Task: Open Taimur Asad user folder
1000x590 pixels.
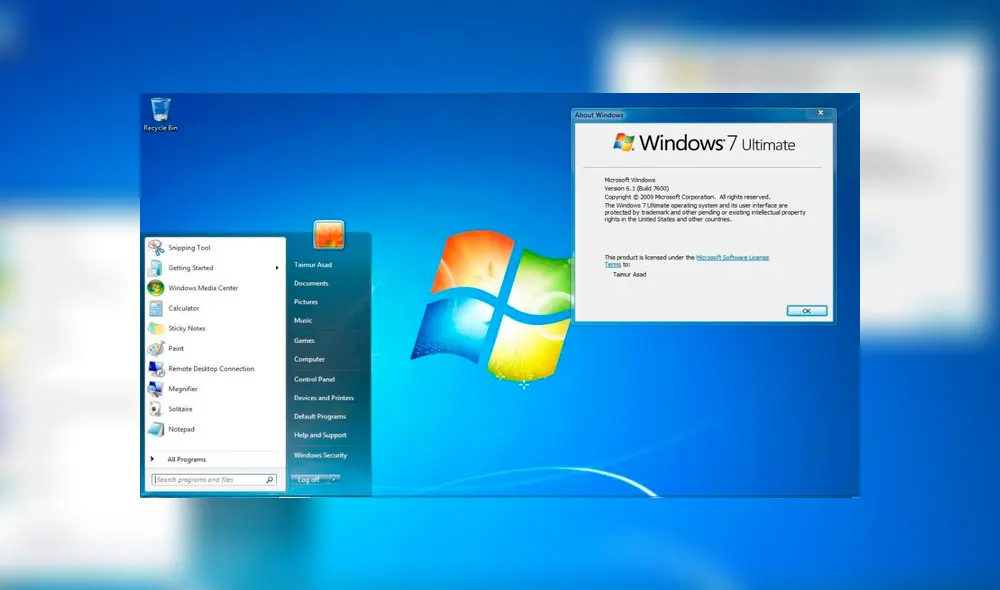Action: pos(312,265)
